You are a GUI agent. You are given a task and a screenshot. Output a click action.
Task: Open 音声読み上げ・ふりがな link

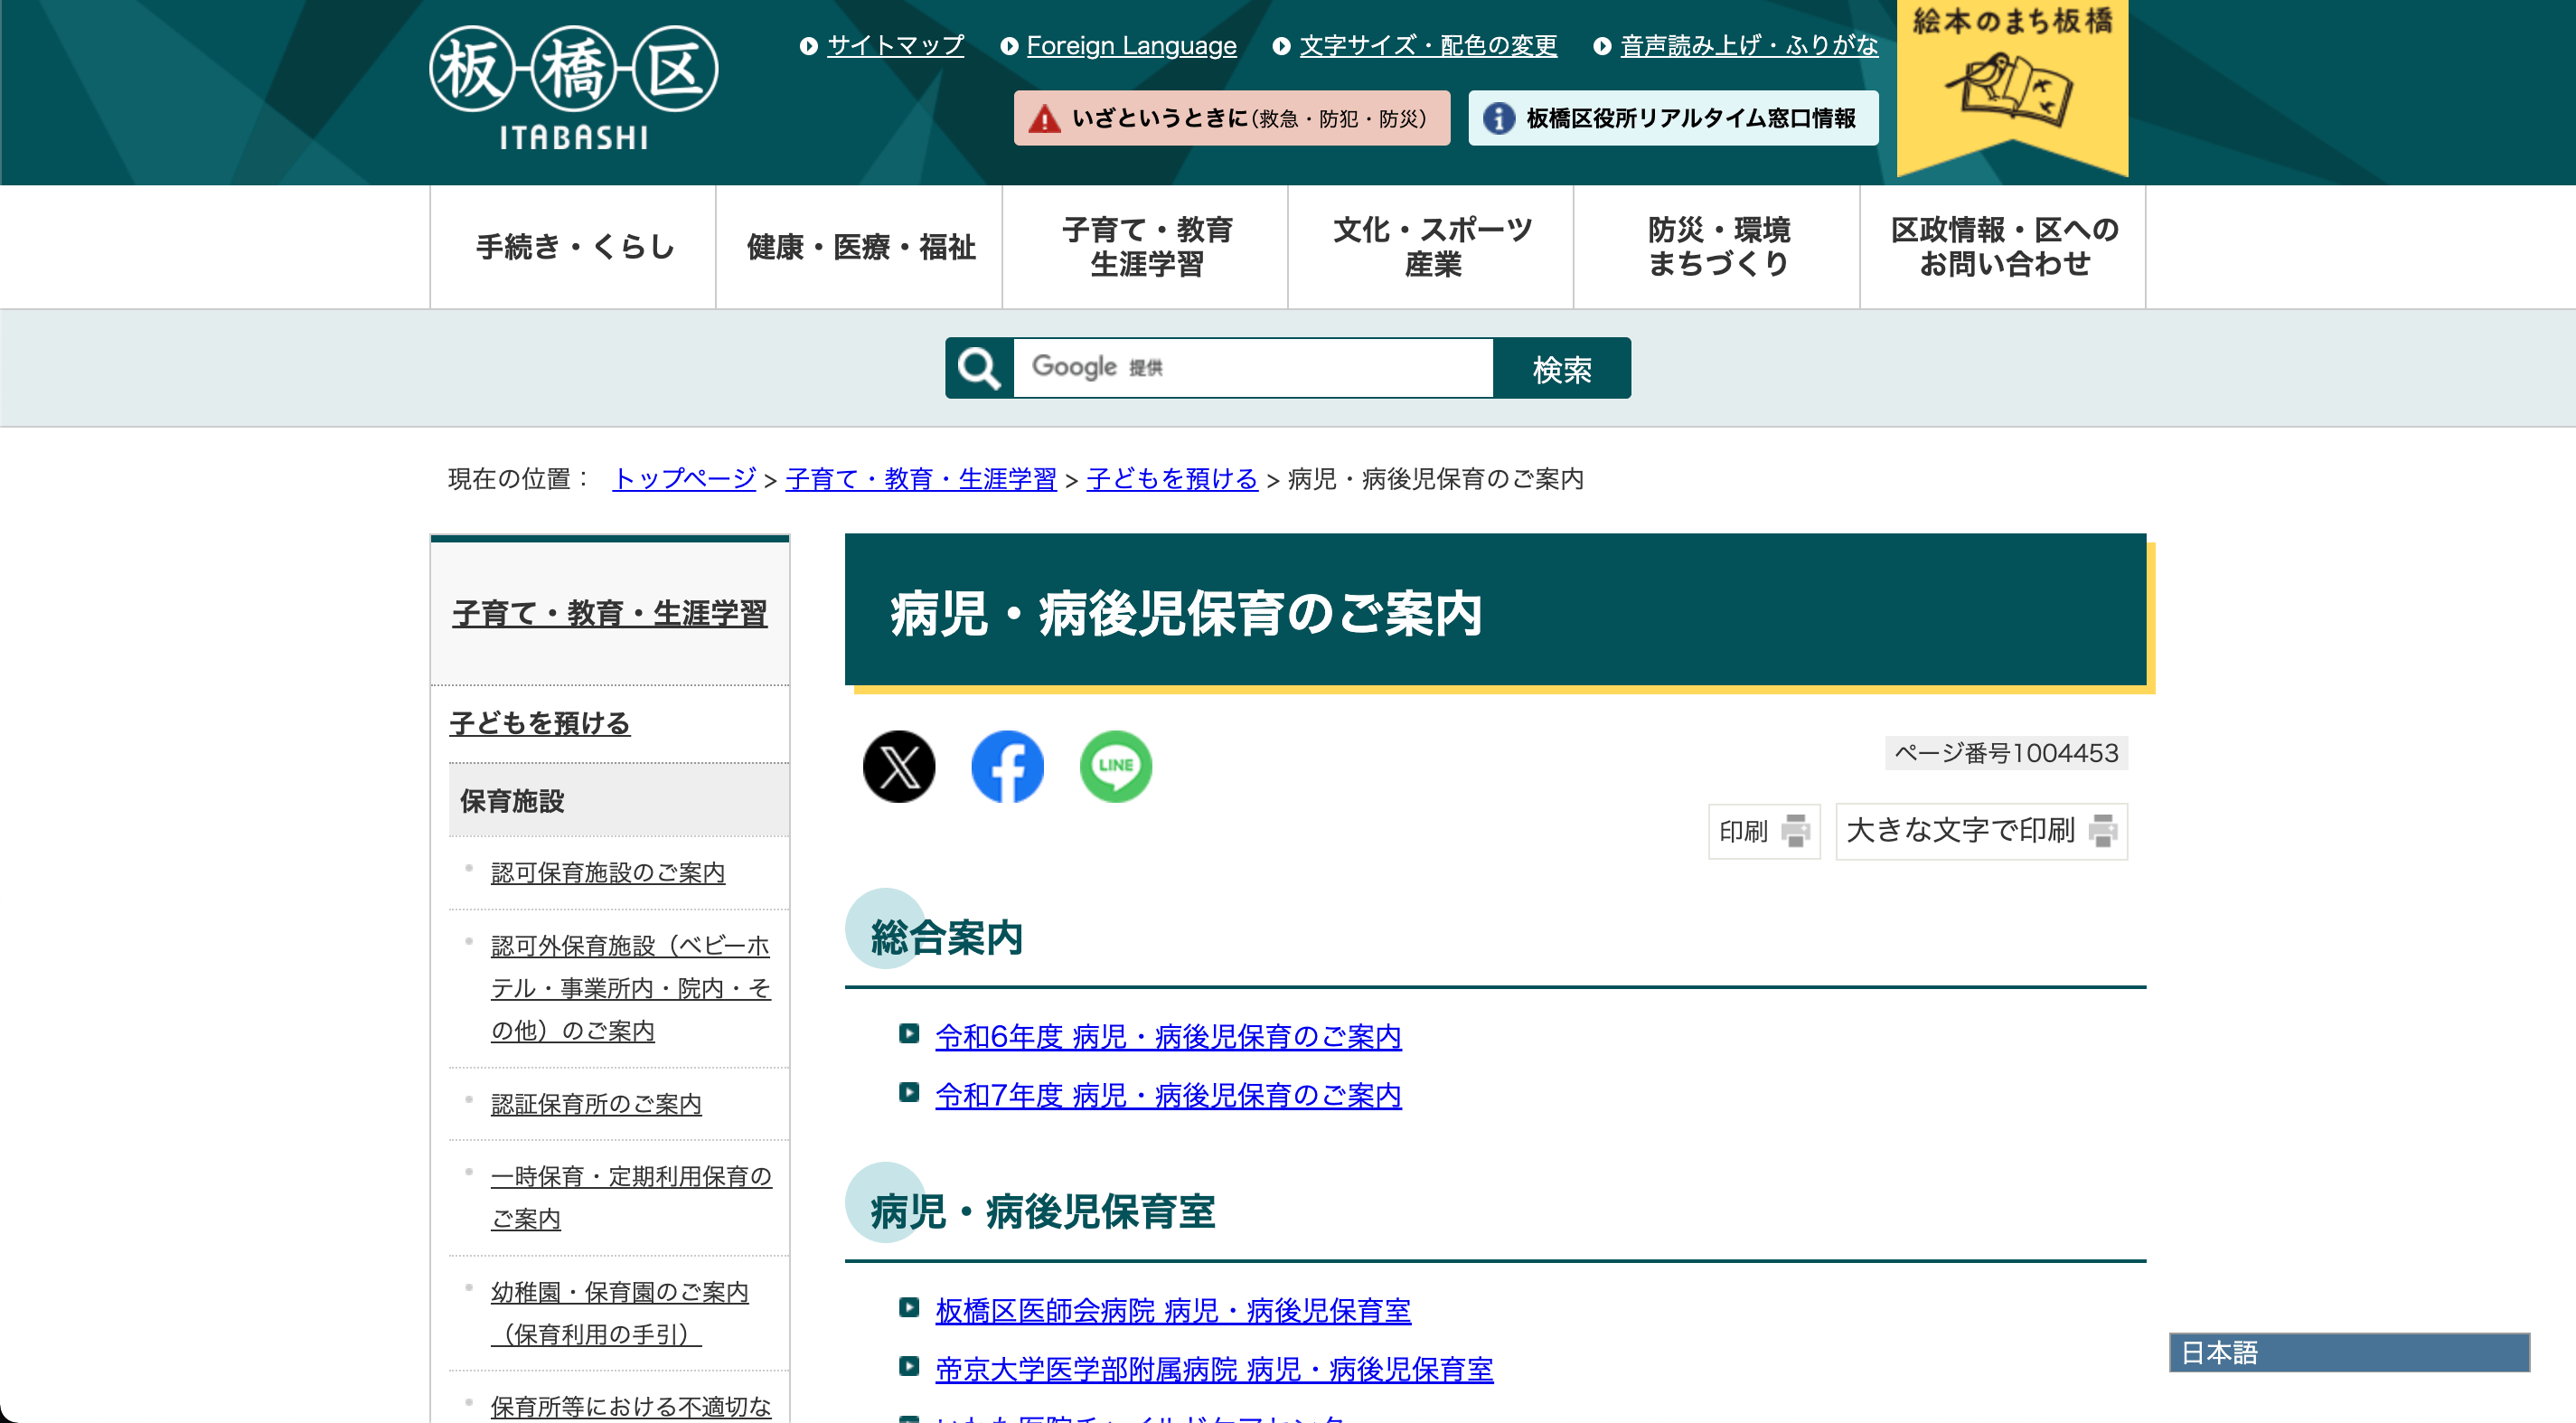pyautogui.click(x=1749, y=46)
